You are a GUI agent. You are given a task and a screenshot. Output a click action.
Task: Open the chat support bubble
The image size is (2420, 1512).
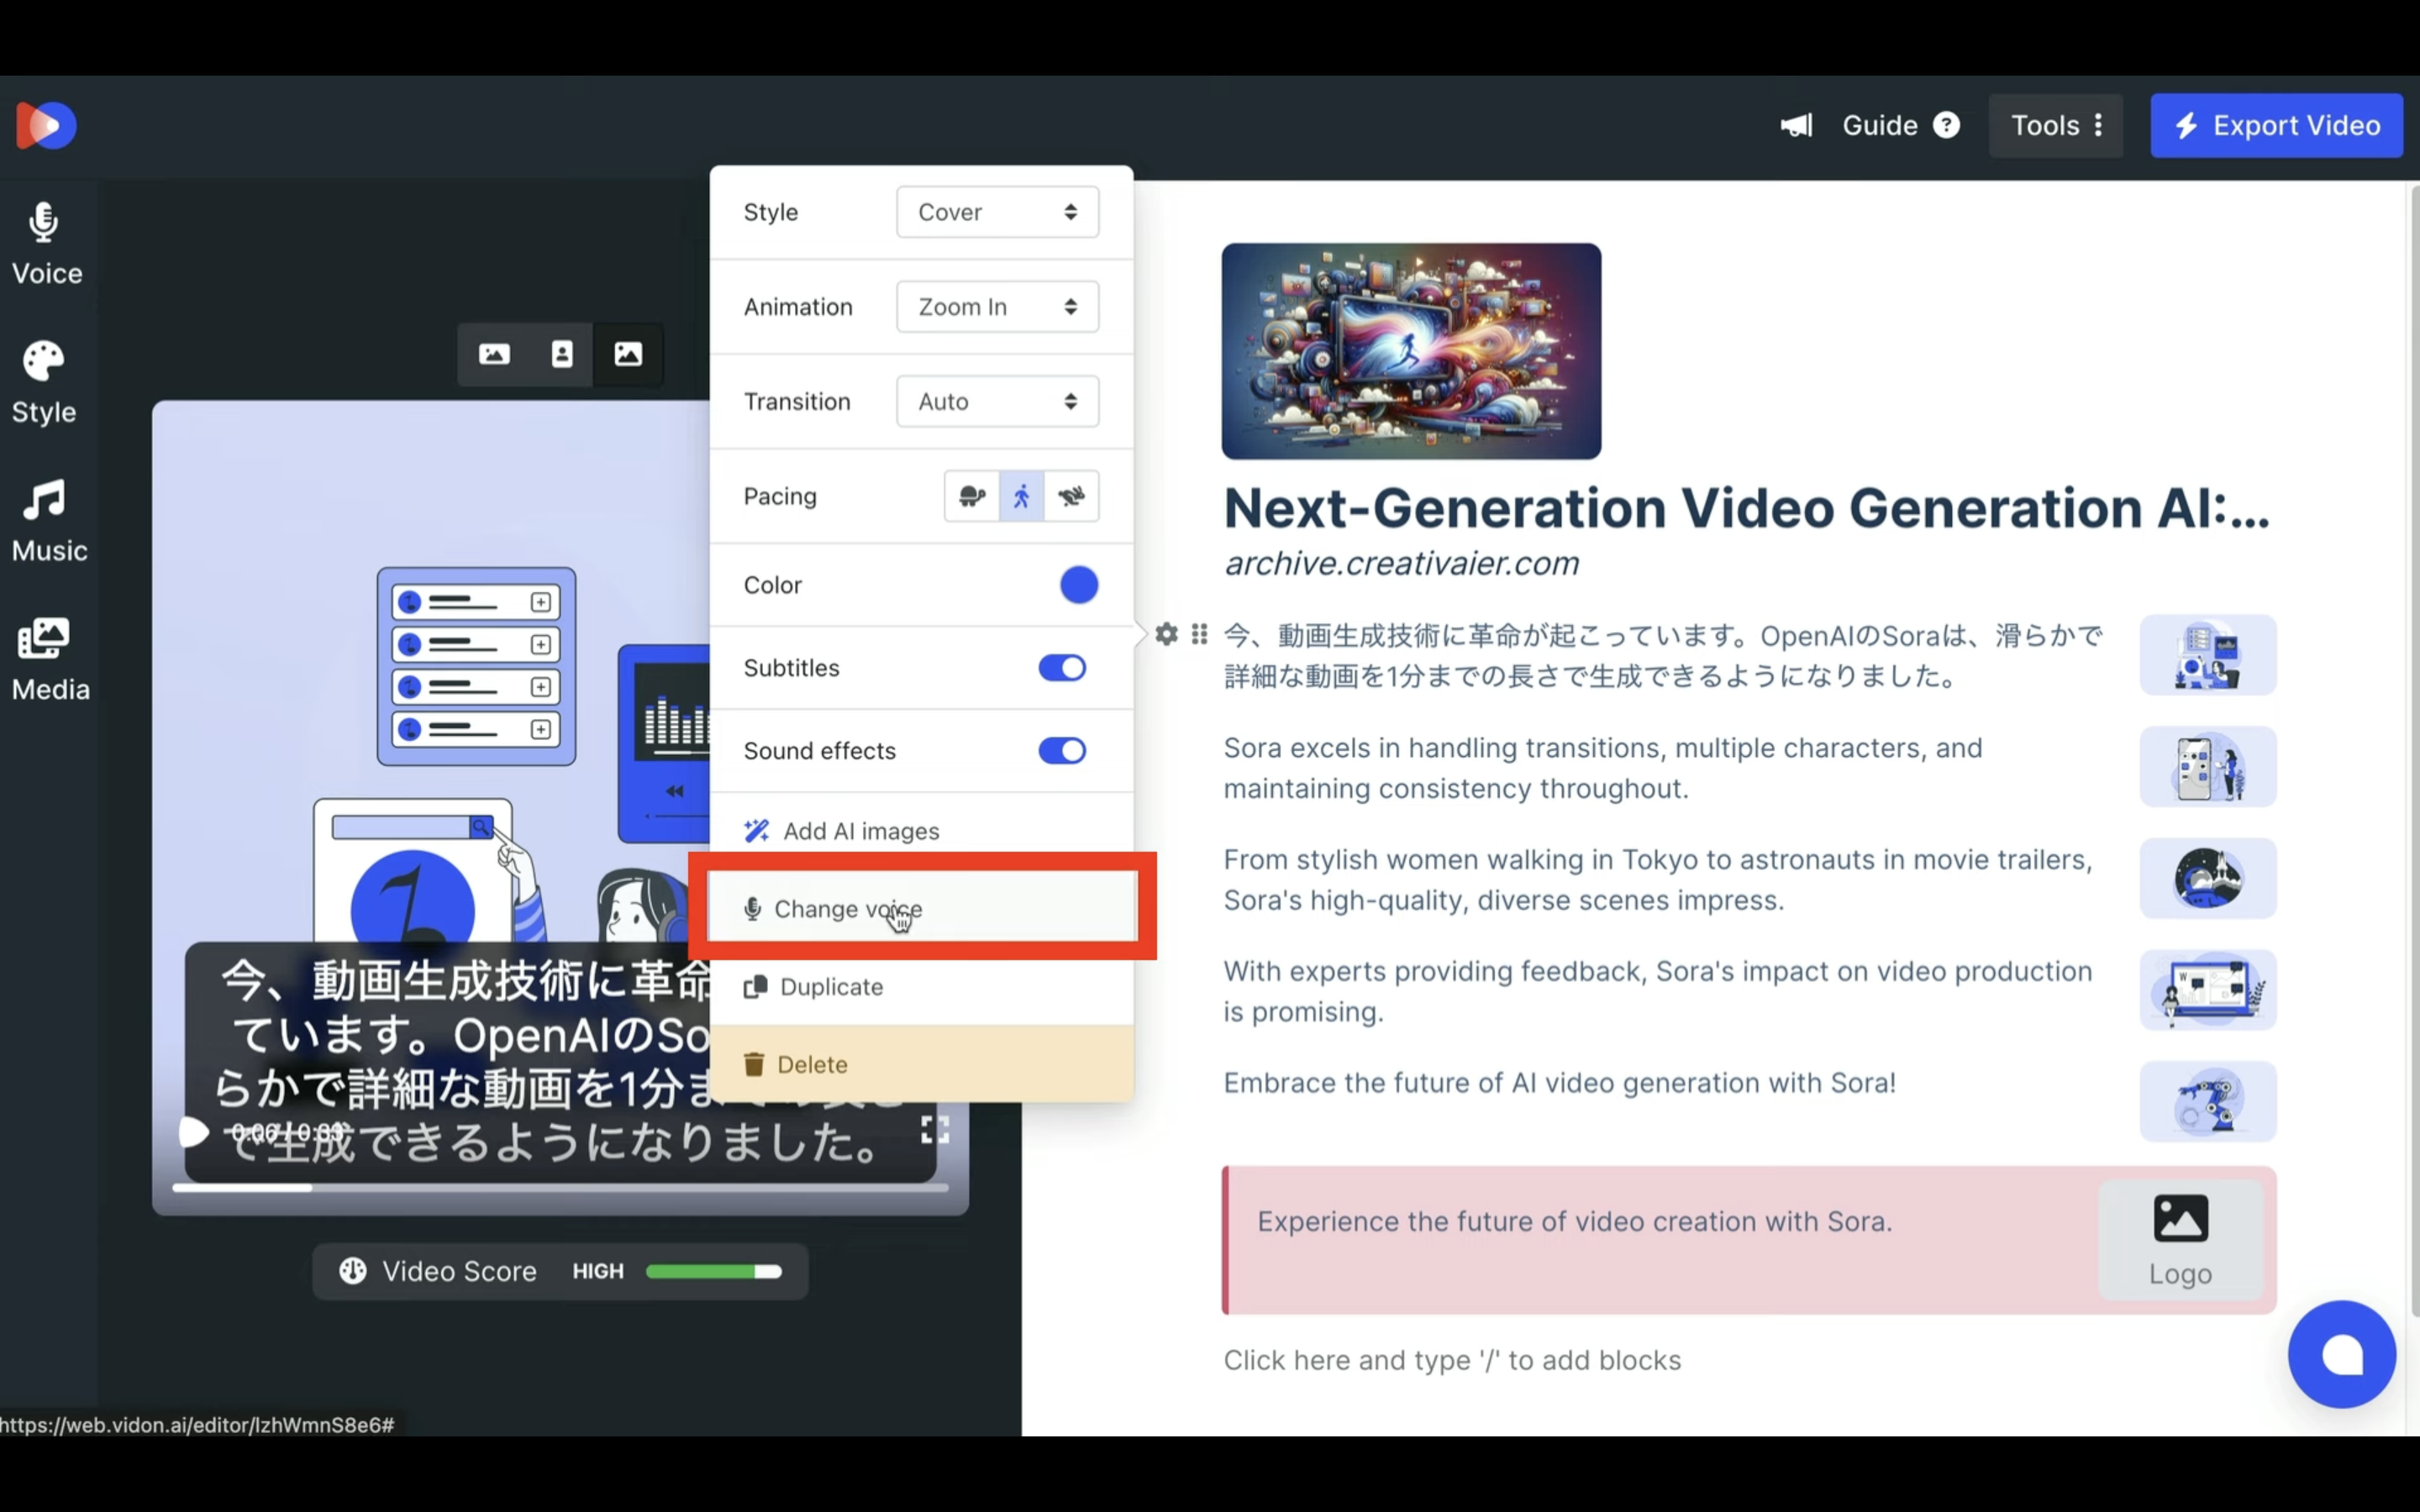pyautogui.click(x=2341, y=1355)
